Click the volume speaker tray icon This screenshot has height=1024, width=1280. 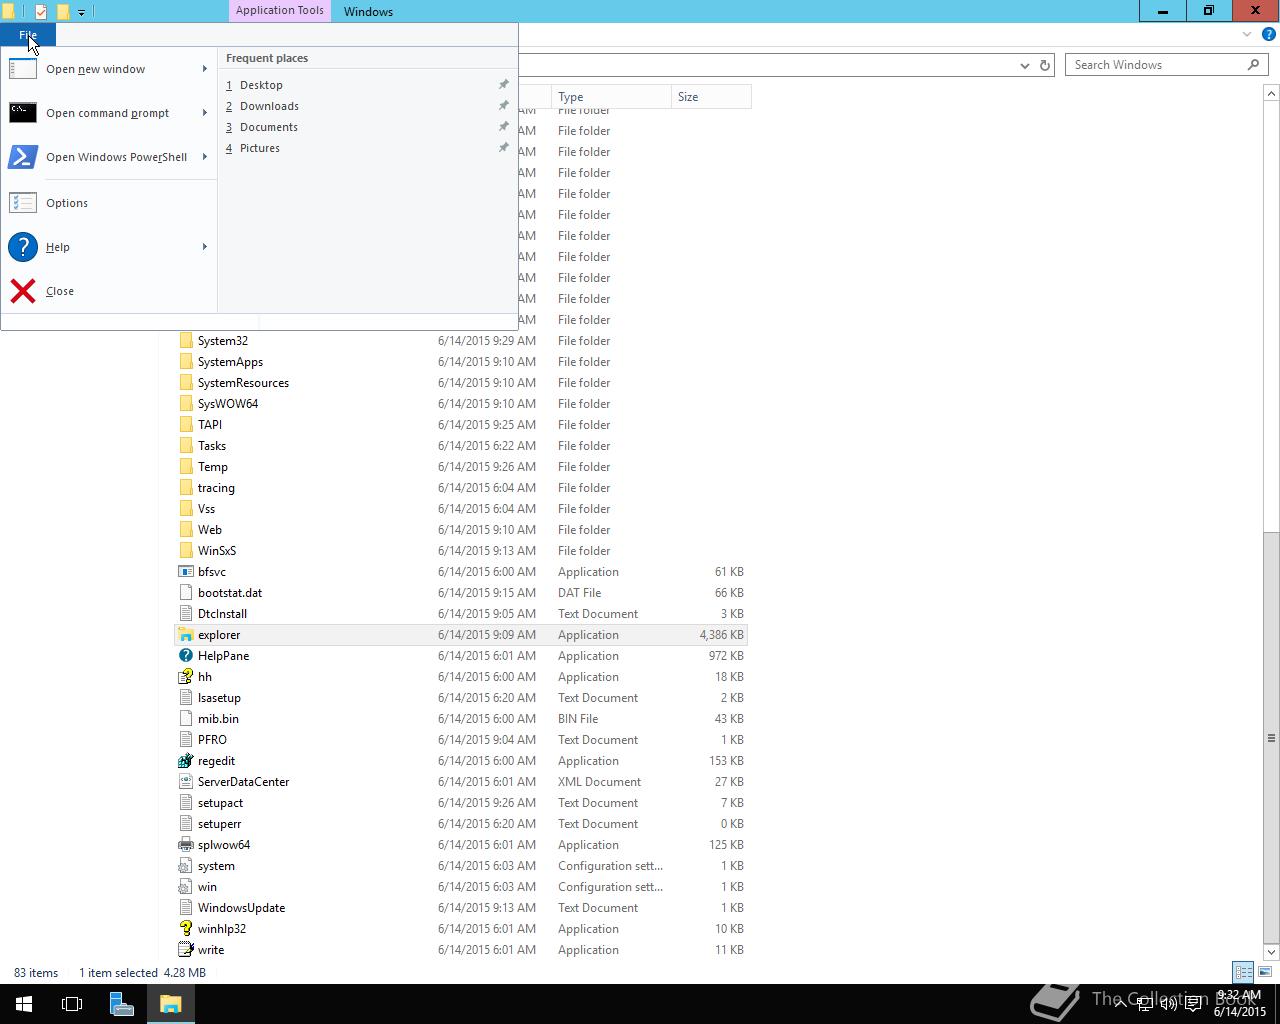1168,1004
